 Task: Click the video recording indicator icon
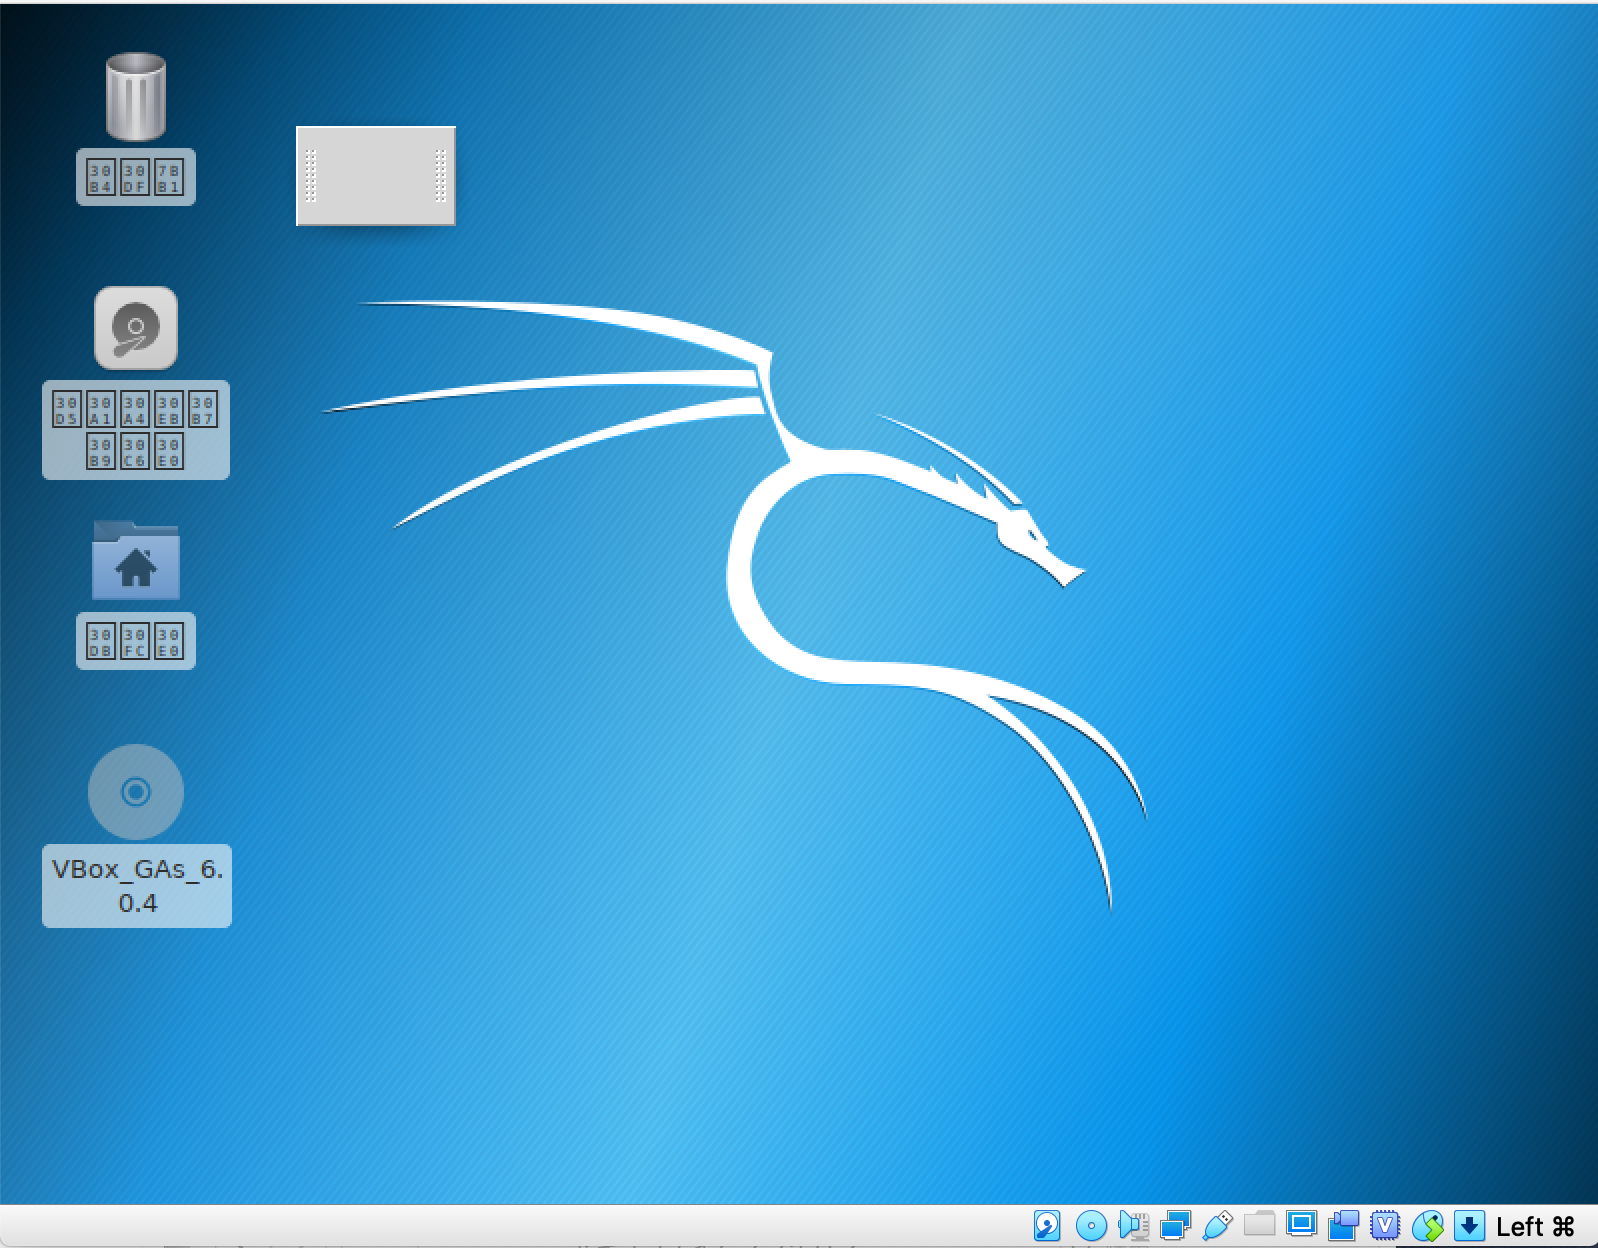[1344, 1225]
